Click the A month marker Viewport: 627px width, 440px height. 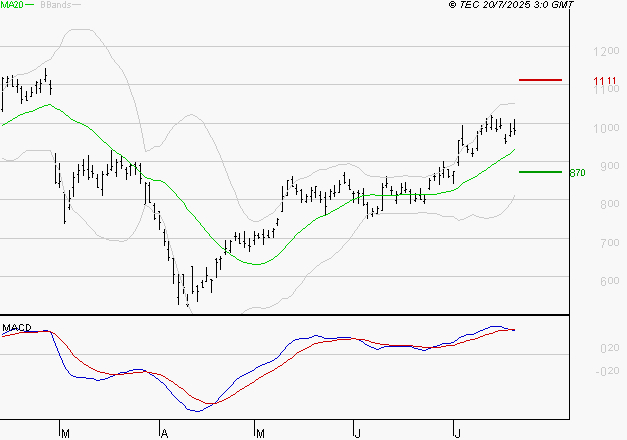[x=164, y=433]
